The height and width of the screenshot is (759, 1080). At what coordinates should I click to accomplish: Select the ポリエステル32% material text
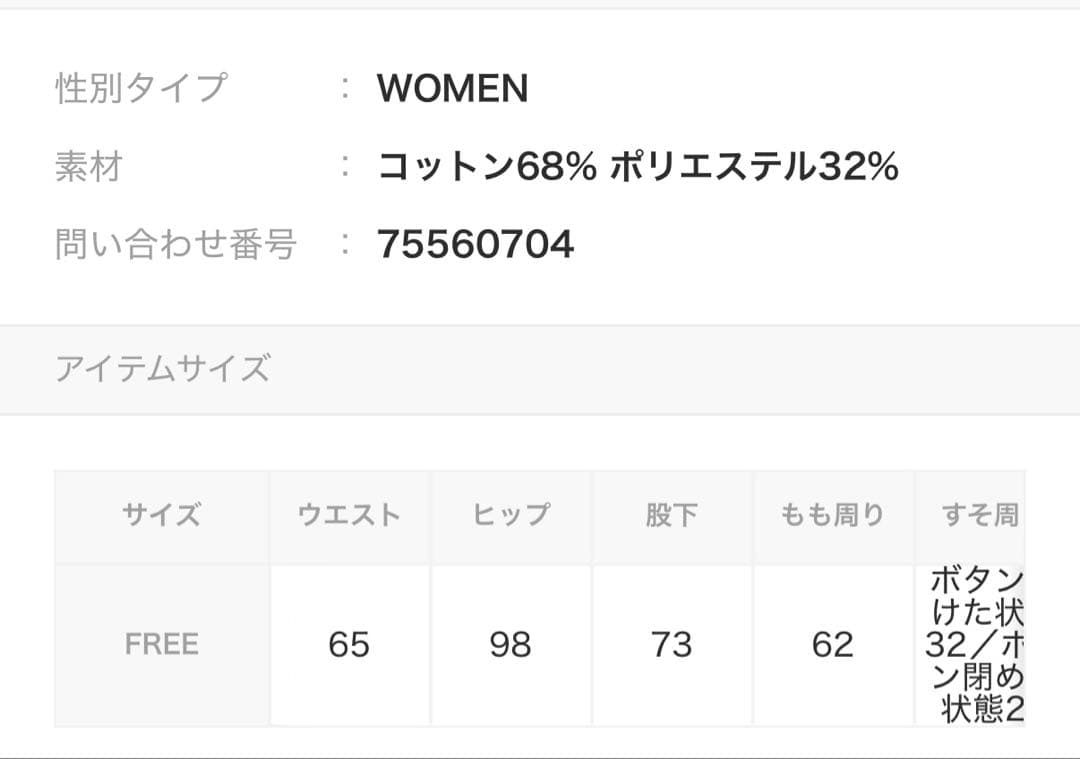point(753,167)
